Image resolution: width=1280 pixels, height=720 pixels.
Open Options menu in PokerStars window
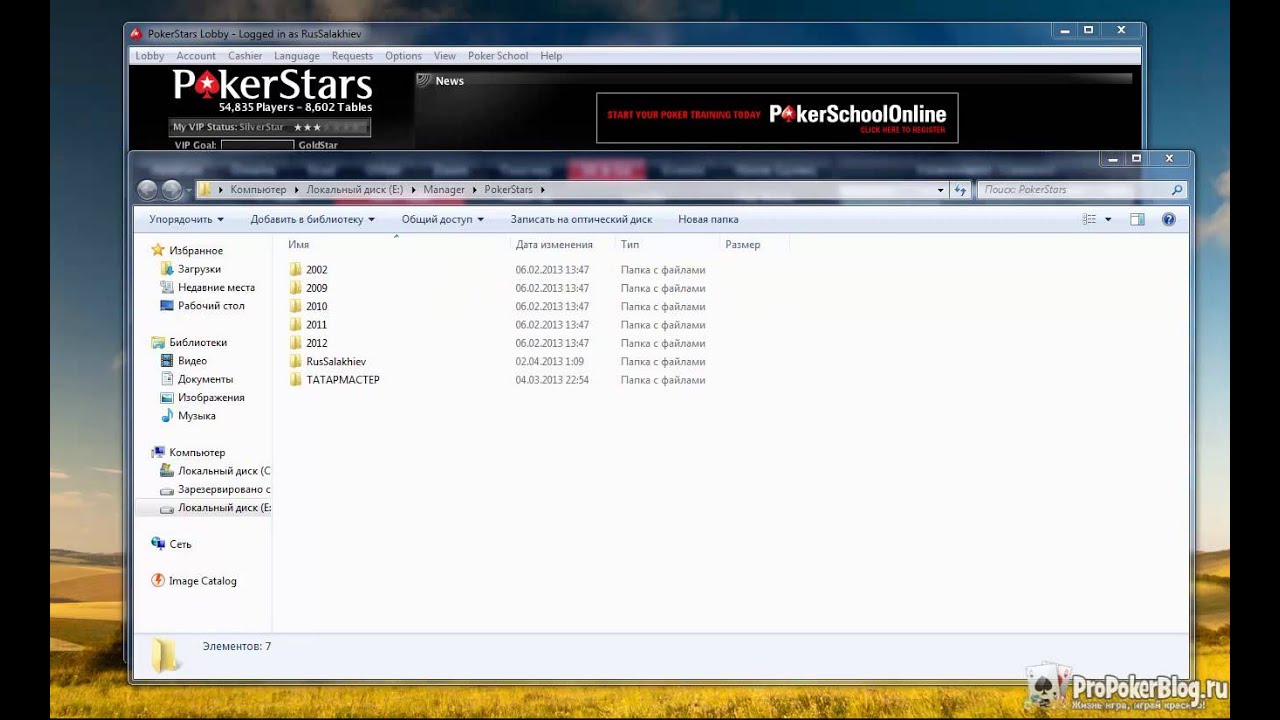pyautogui.click(x=404, y=56)
